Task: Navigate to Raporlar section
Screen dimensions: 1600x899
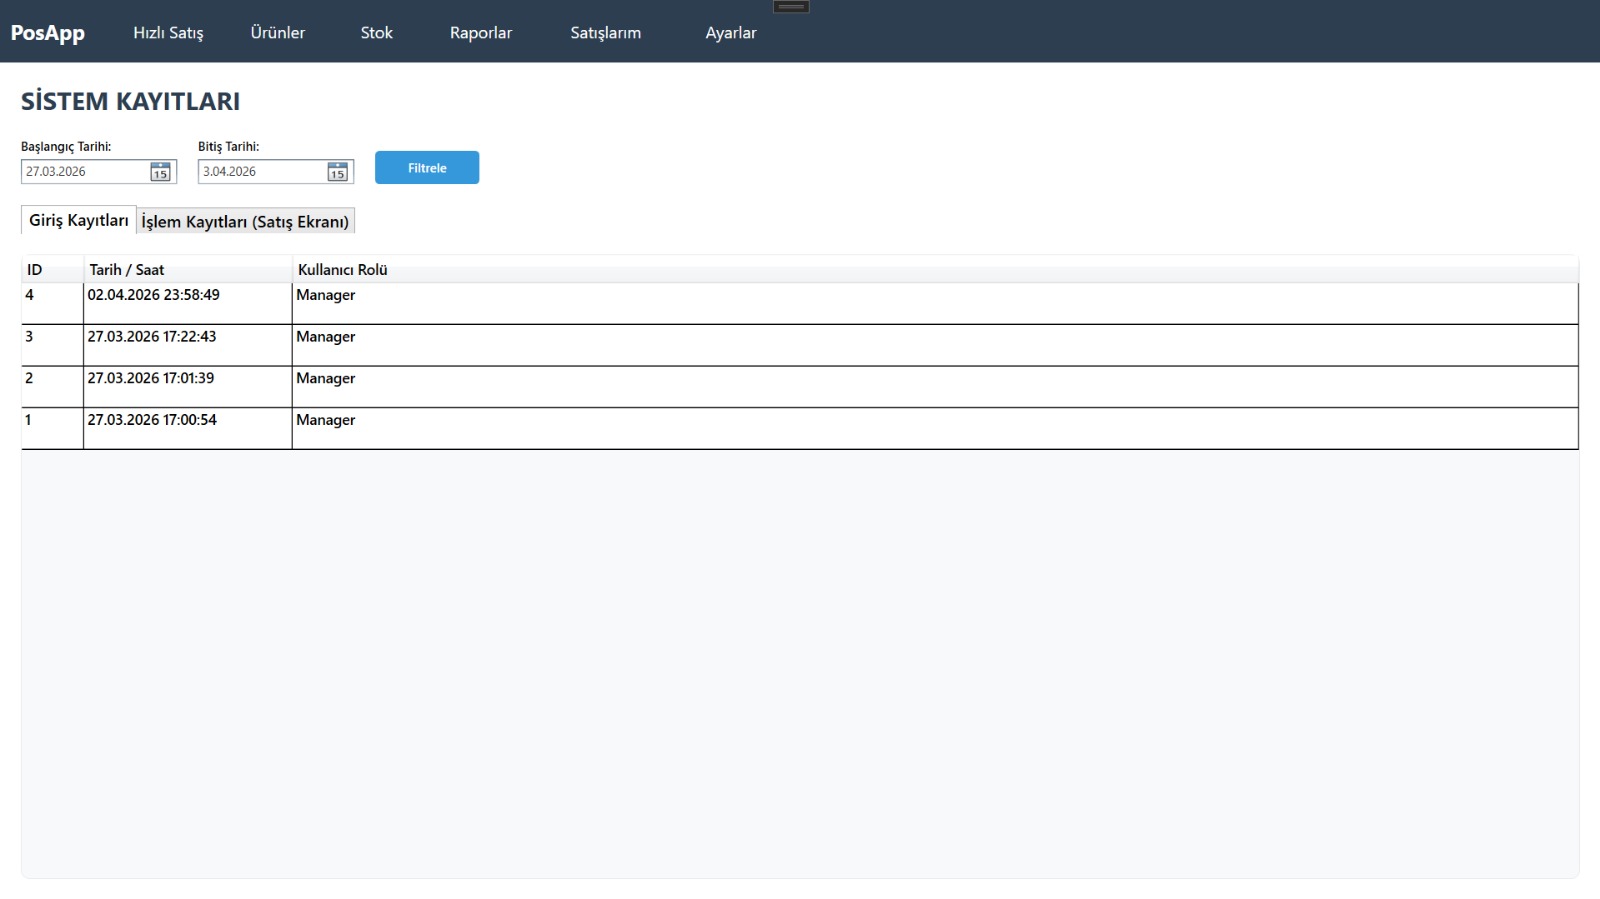Action: click(481, 33)
